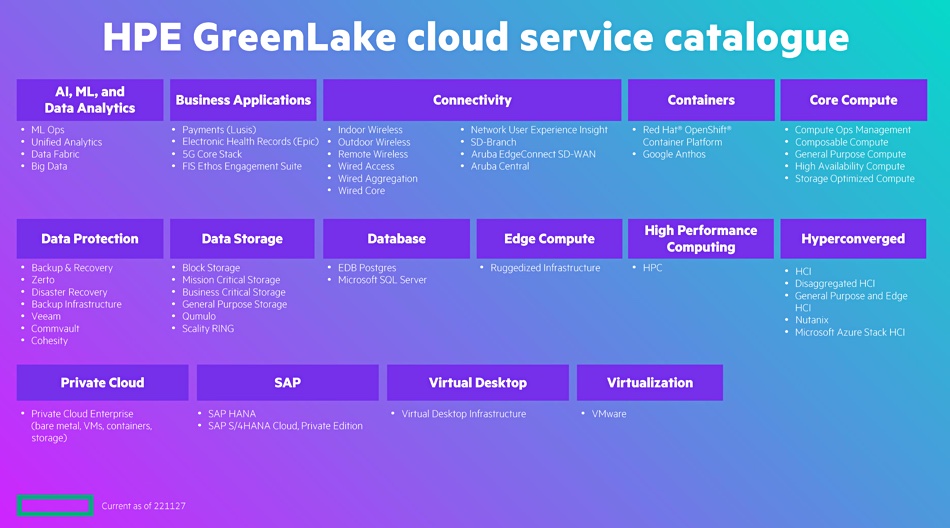Select 'Aruba EdgeConnect SD-WAN'
Viewport: 950px width, 528px height.
tap(533, 154)
